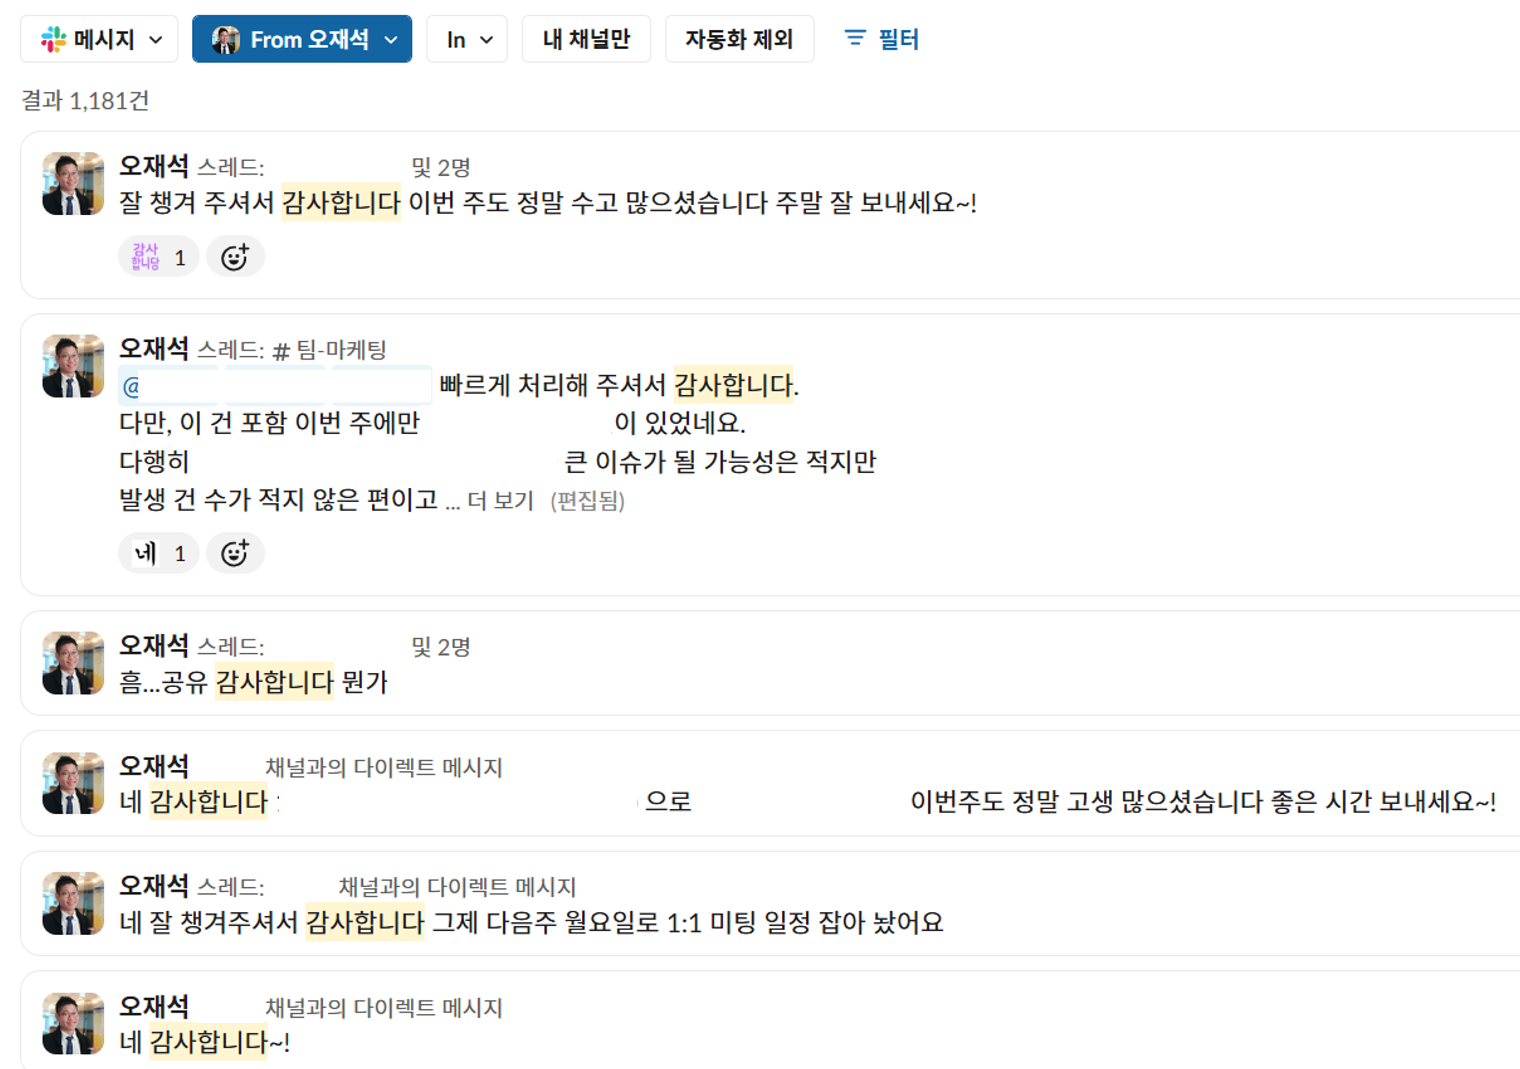The width and height of the screenshot is (1520, 1069).
Task: Open 필터 options
Action: [x=897, y=40]
